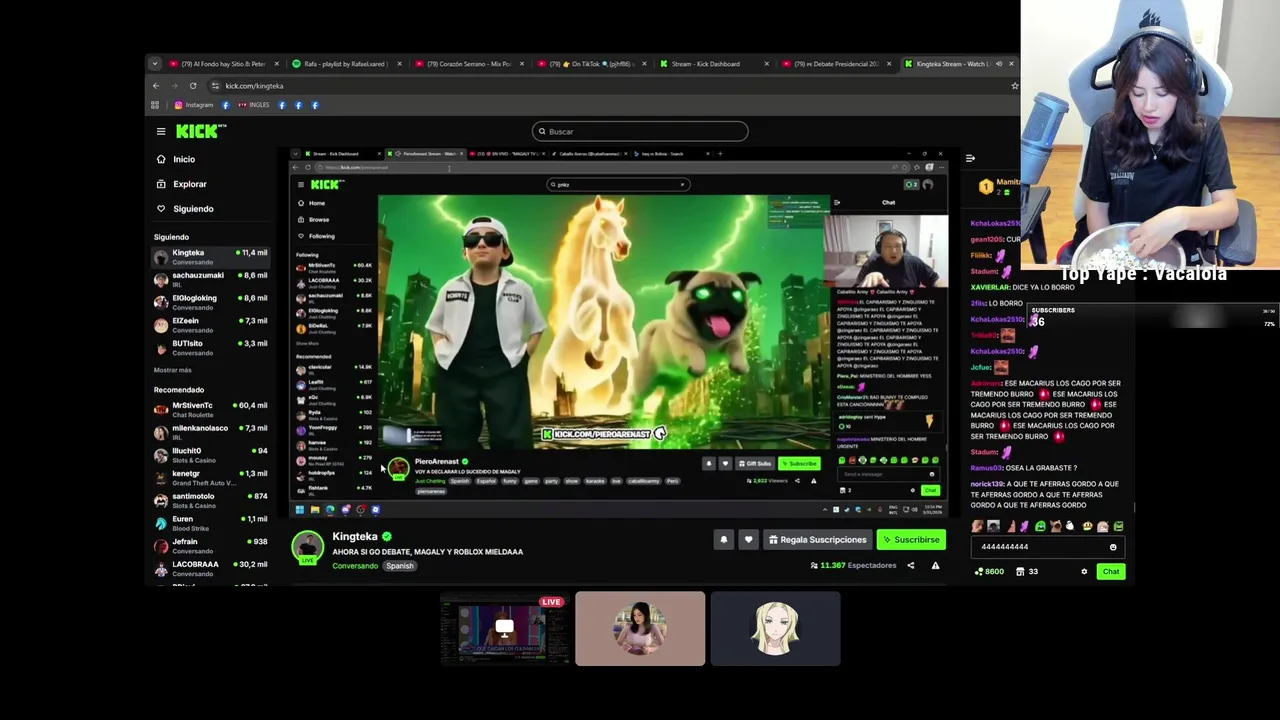Open Jefrain recommended channel

(211, 545)
